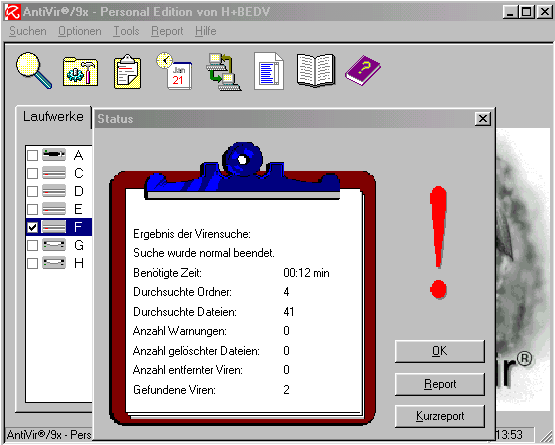The image size is (555, 445).
Task: Click drive F disk icon
Action: [x=54, y=227]
